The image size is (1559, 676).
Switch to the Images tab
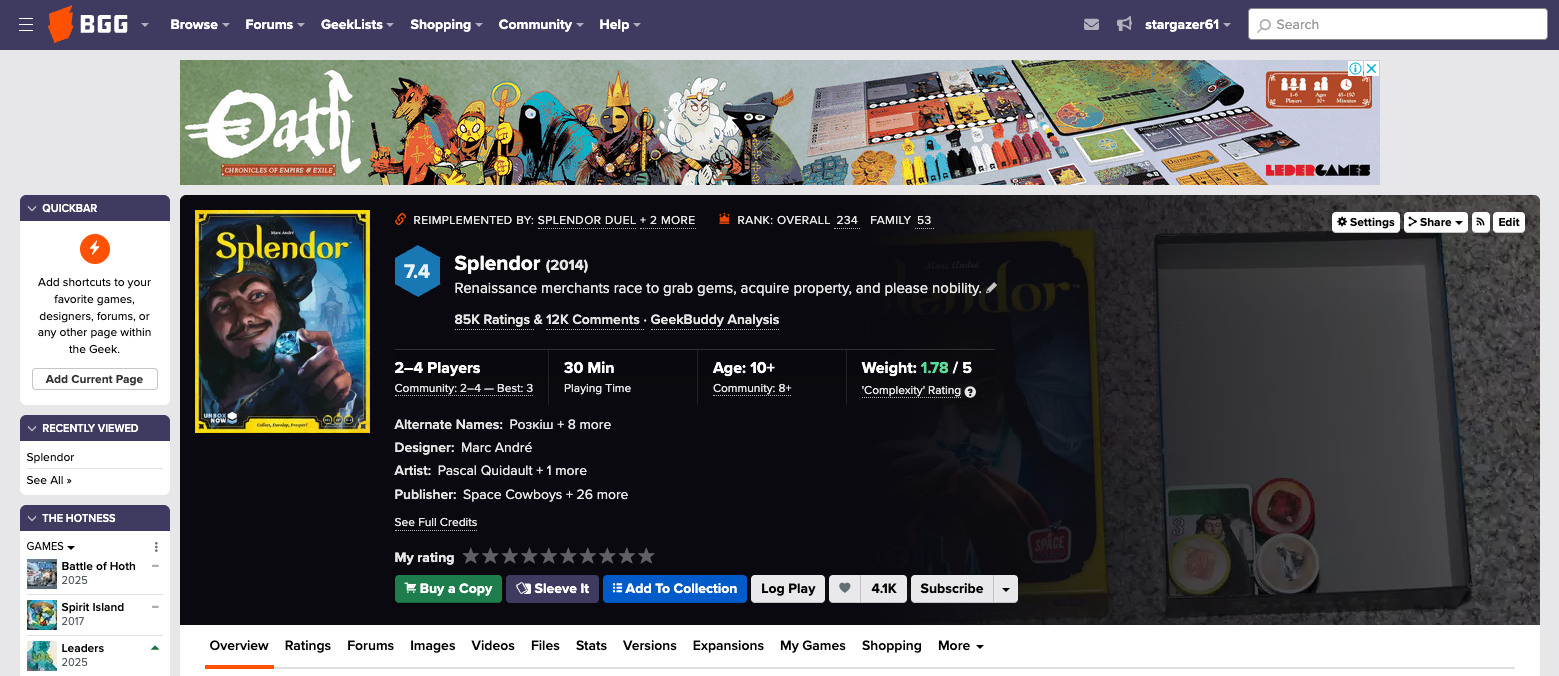(x=433, y=646)
